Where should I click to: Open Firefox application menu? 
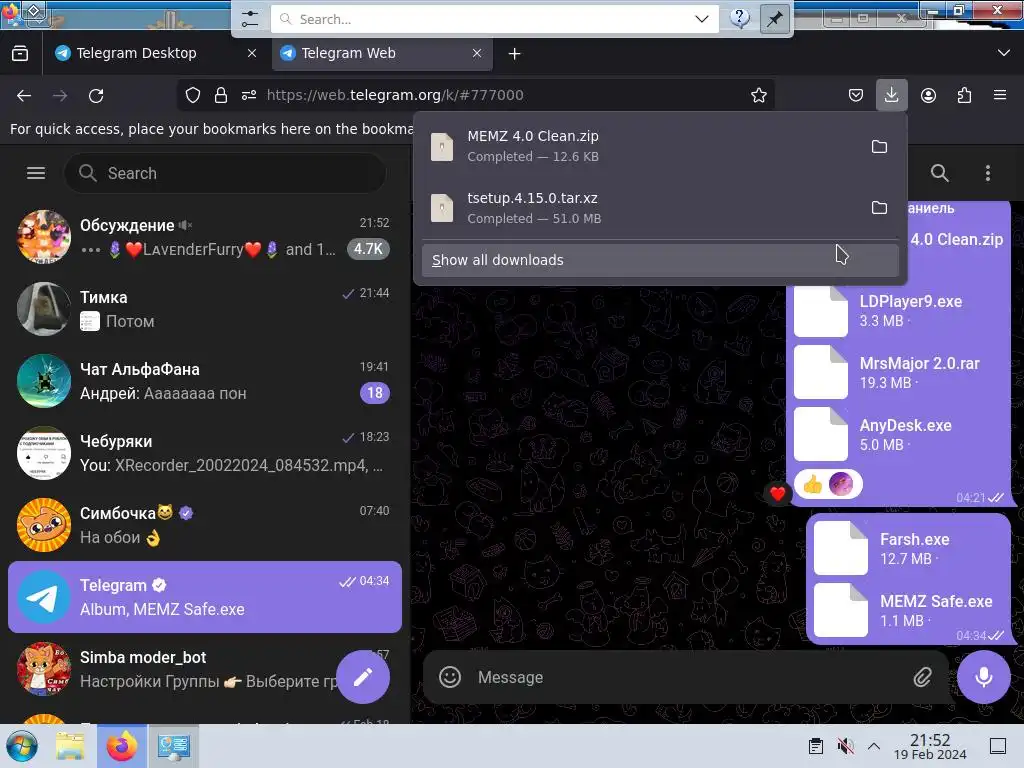[x=1000, y=95]
